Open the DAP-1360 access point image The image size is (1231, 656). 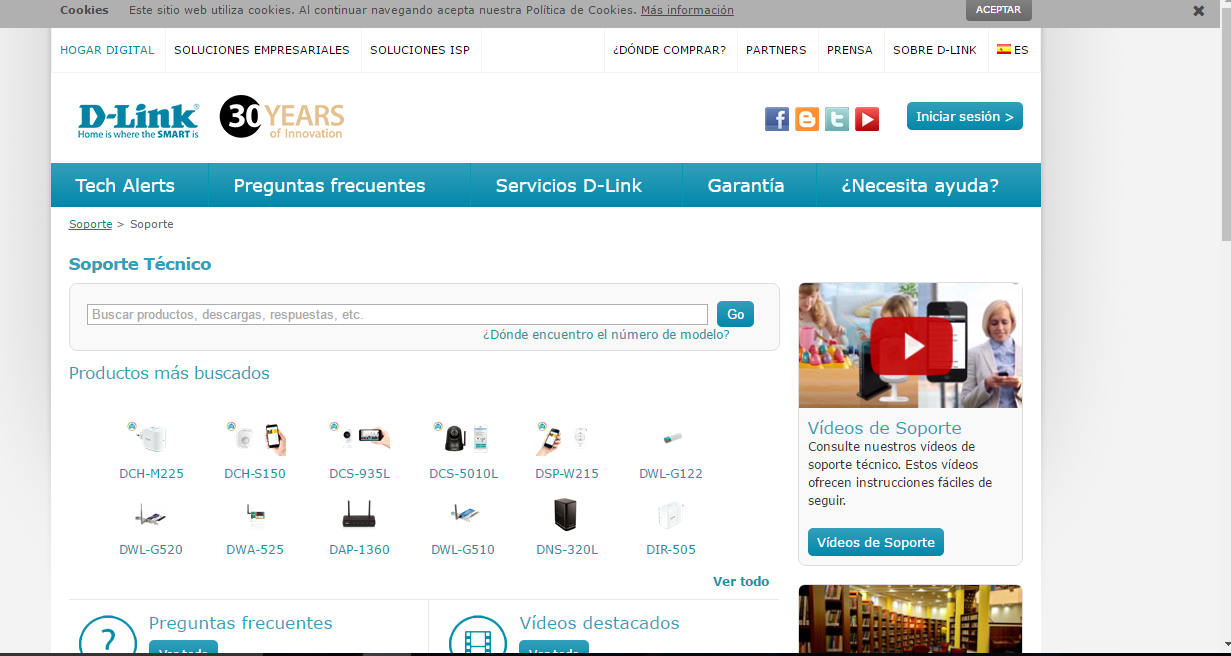359,515
